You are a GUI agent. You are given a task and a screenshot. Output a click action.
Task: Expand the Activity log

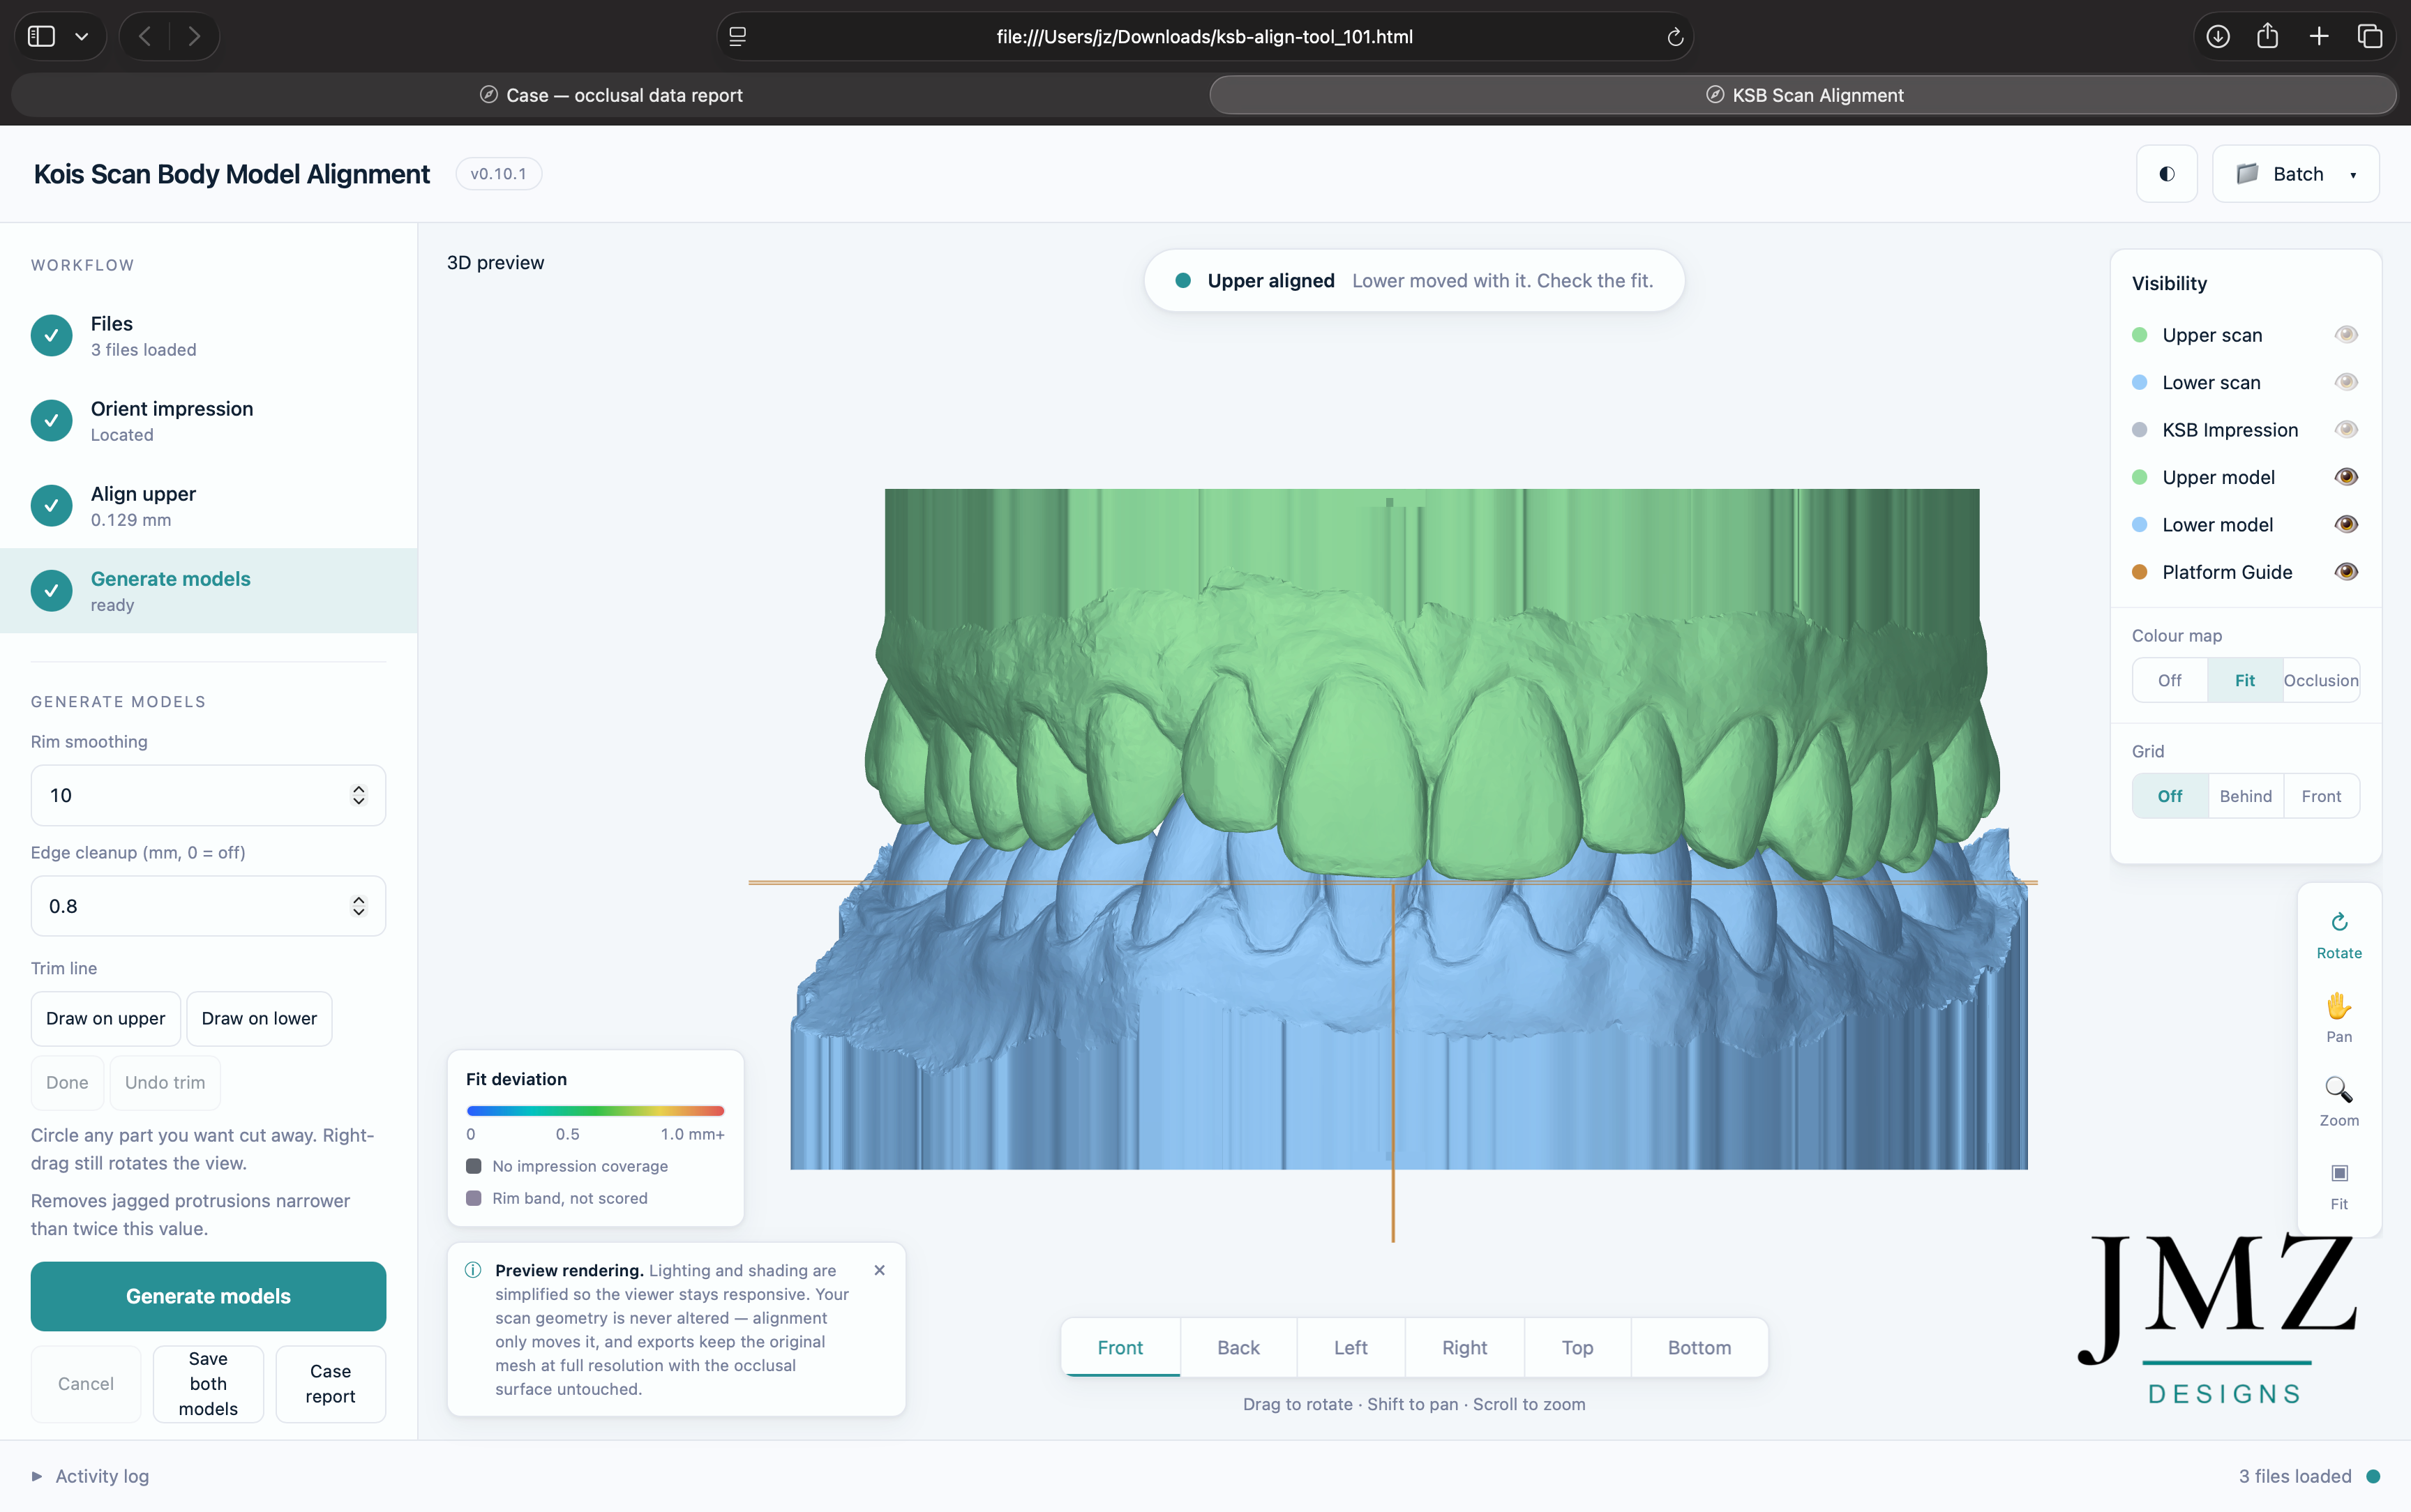91,1476
